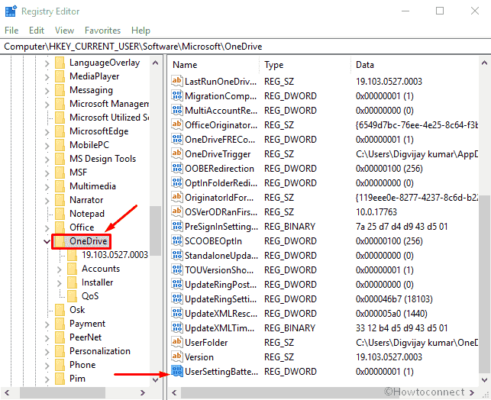Click the LastRunOneDriv... string value icon
The width and height of the screenshot is (491, 400).
[x=177, y=81]
